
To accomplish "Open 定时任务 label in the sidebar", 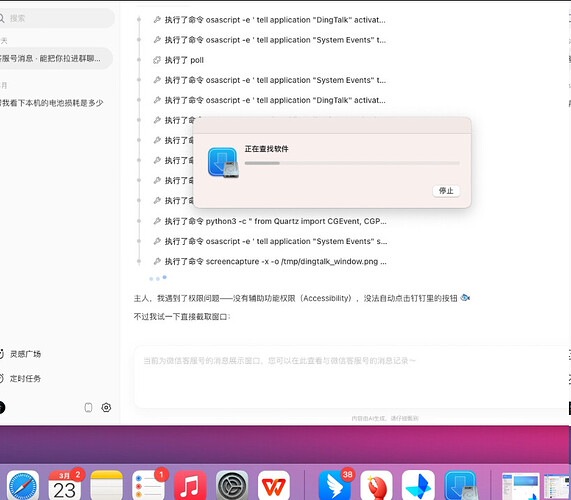I will (25, 379).
